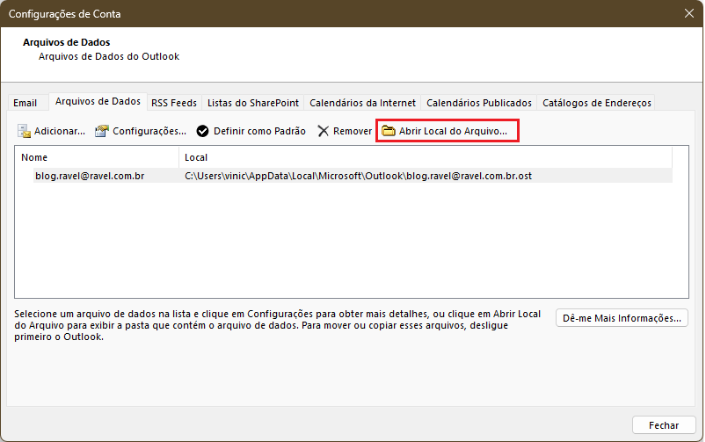Click the Fechar button

[x=664, y=425]
